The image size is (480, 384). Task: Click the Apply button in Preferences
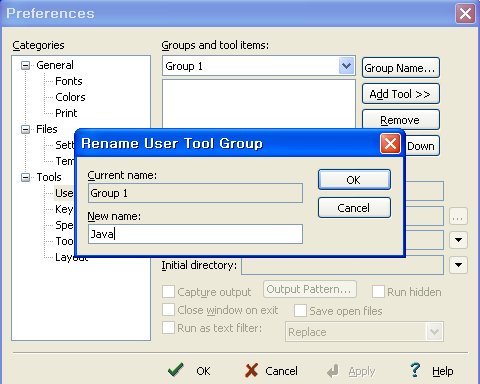(x=351, y=371)
